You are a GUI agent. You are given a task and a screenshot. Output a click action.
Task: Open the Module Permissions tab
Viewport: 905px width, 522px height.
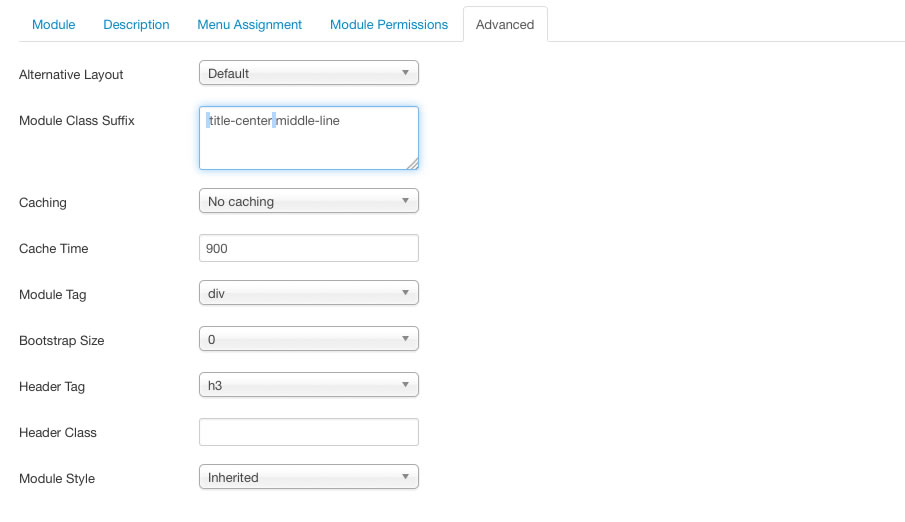(x=389, y=24)
